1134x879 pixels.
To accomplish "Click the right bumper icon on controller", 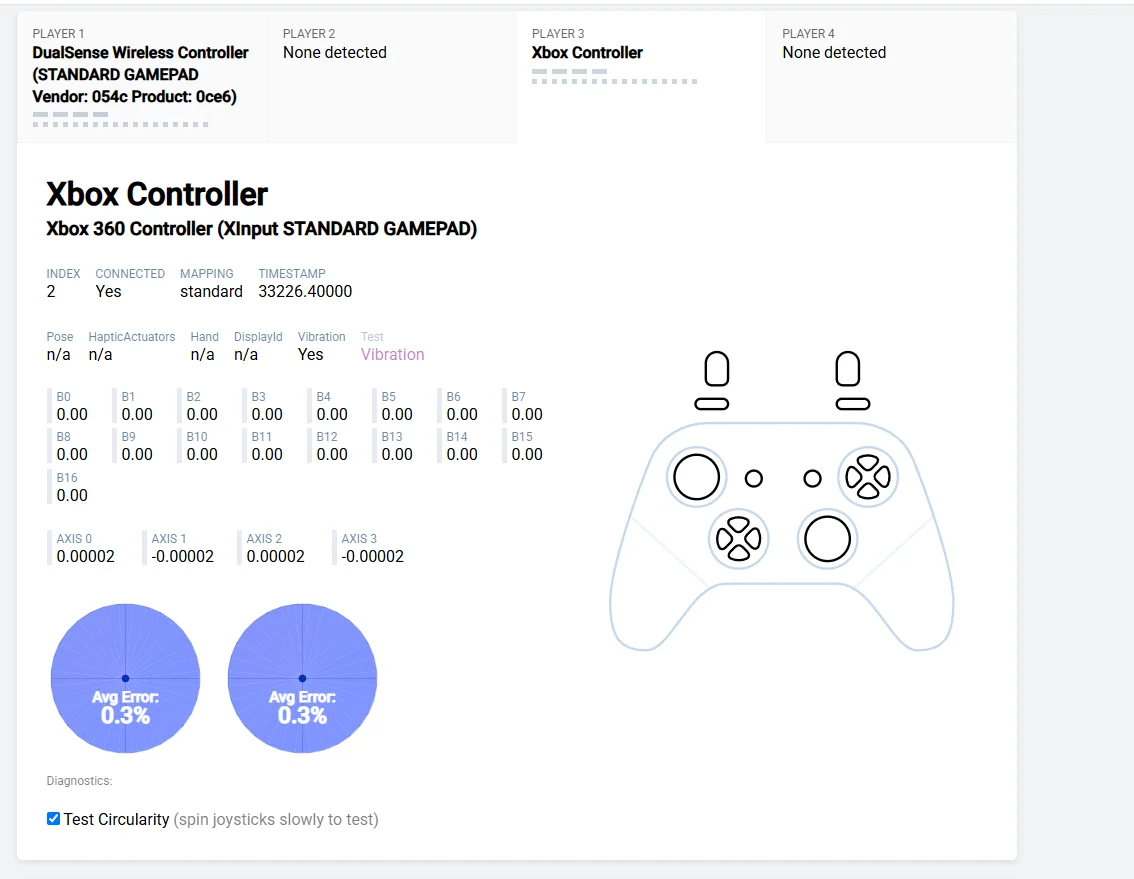I will [x=853, y=404].
